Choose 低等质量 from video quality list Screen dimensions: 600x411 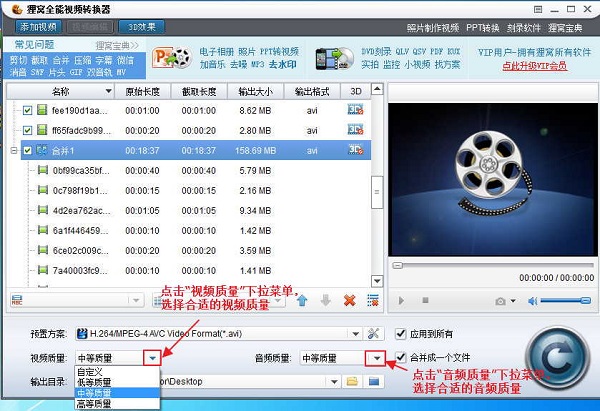(117, 382)
